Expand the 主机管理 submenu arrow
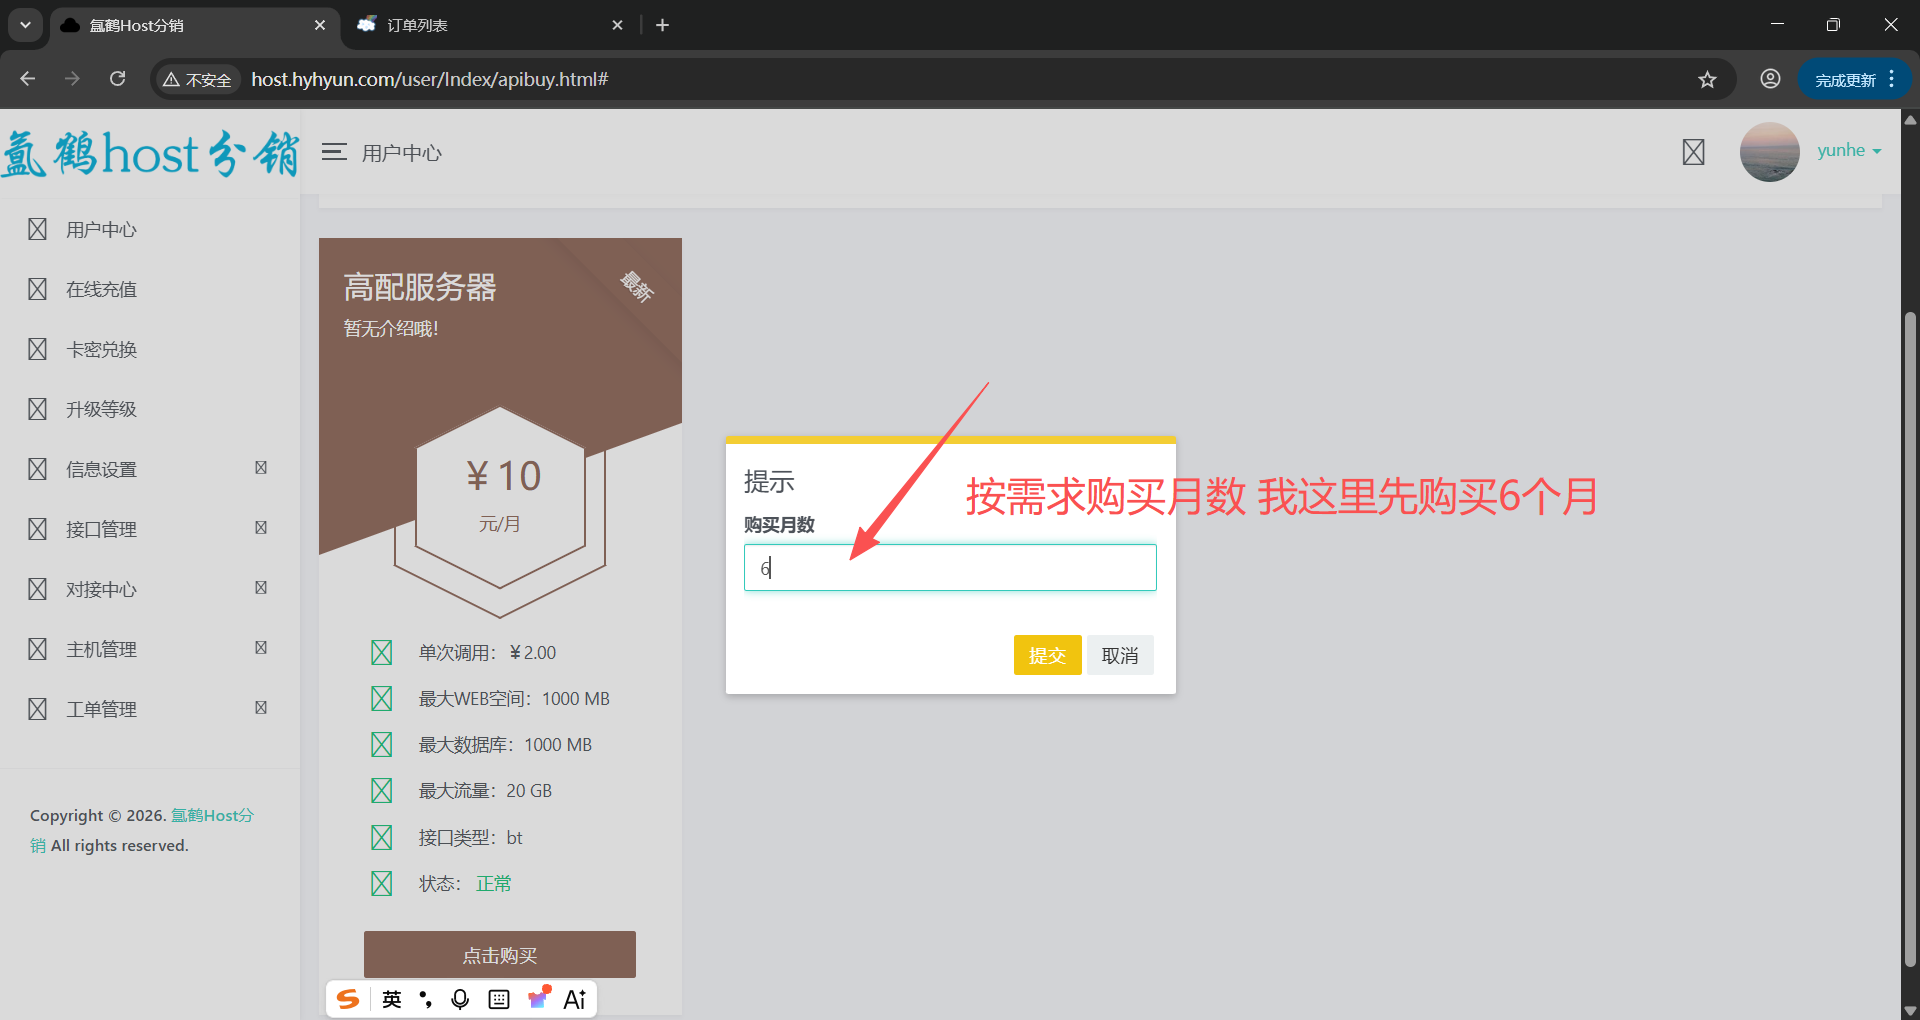The image size is (1920, 1020). 261,647
